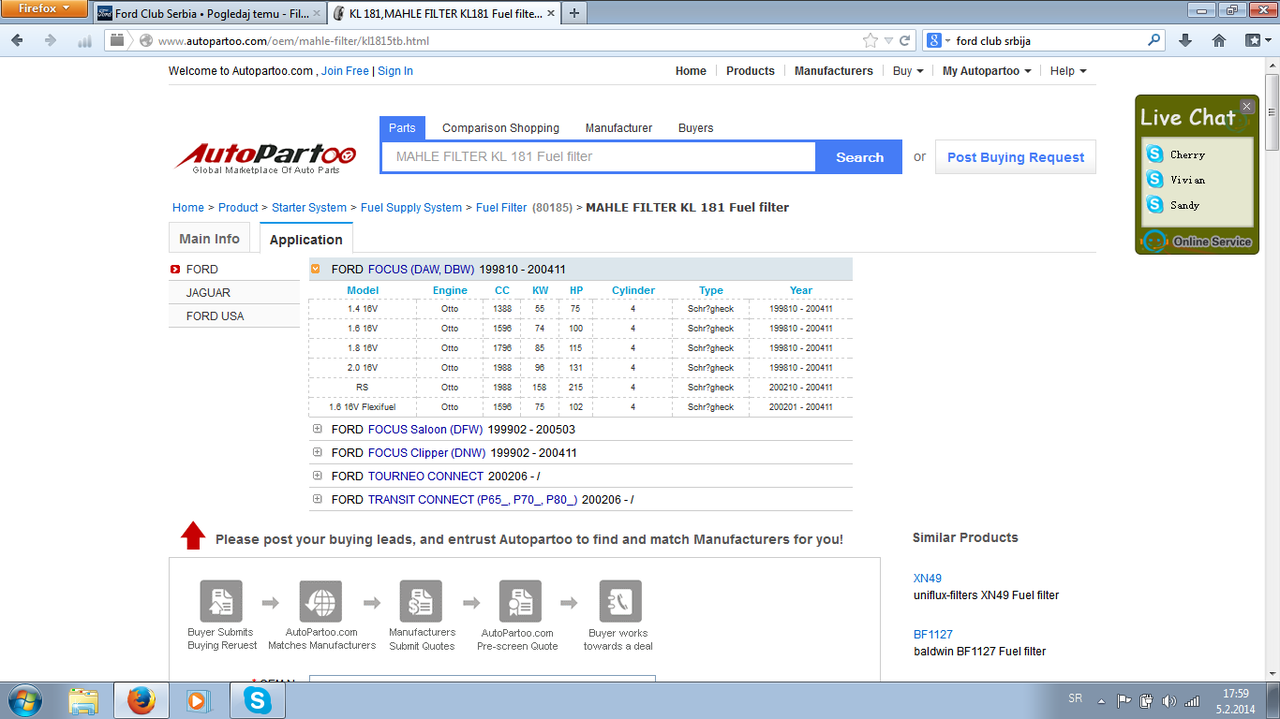Screen dimensions: 1280x719
Task: Click Post Buying Request button
Action: tap(1015, 157)
